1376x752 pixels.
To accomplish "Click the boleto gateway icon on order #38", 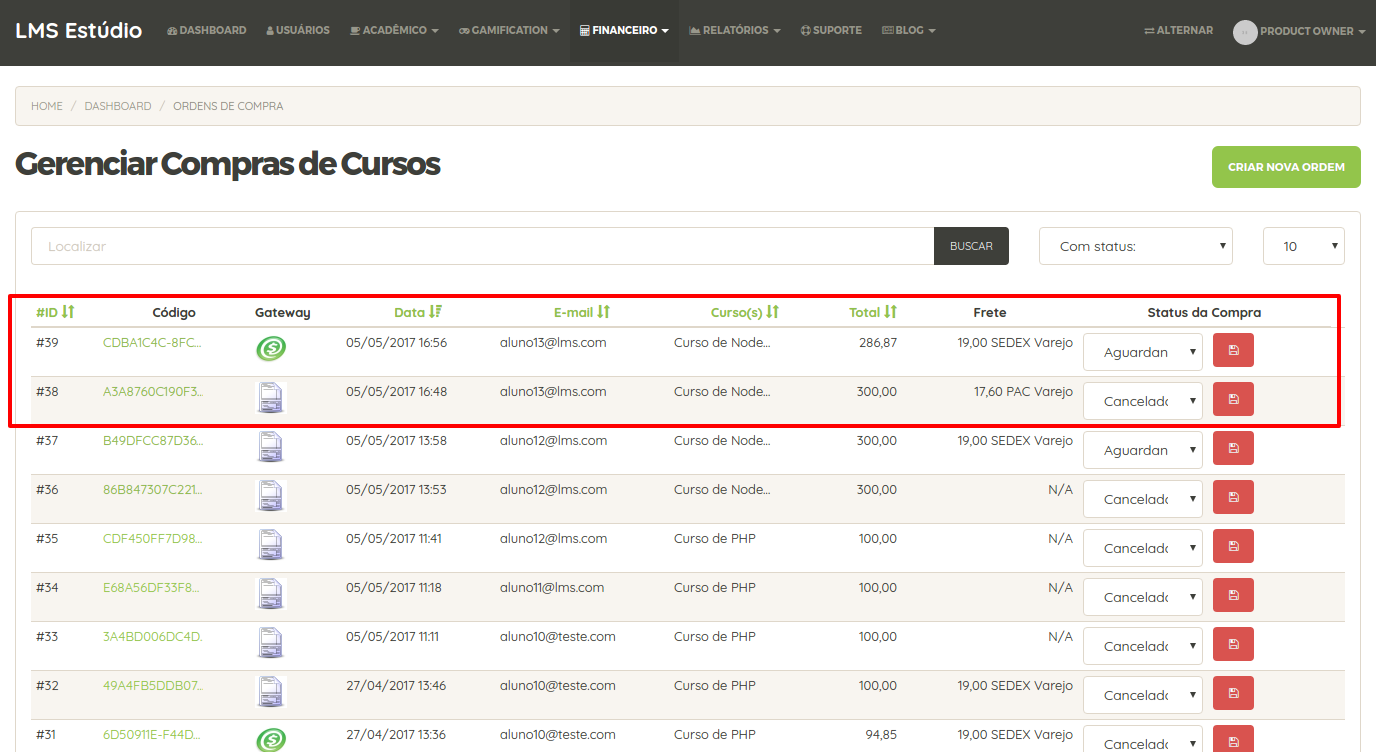I will [271, 398].
